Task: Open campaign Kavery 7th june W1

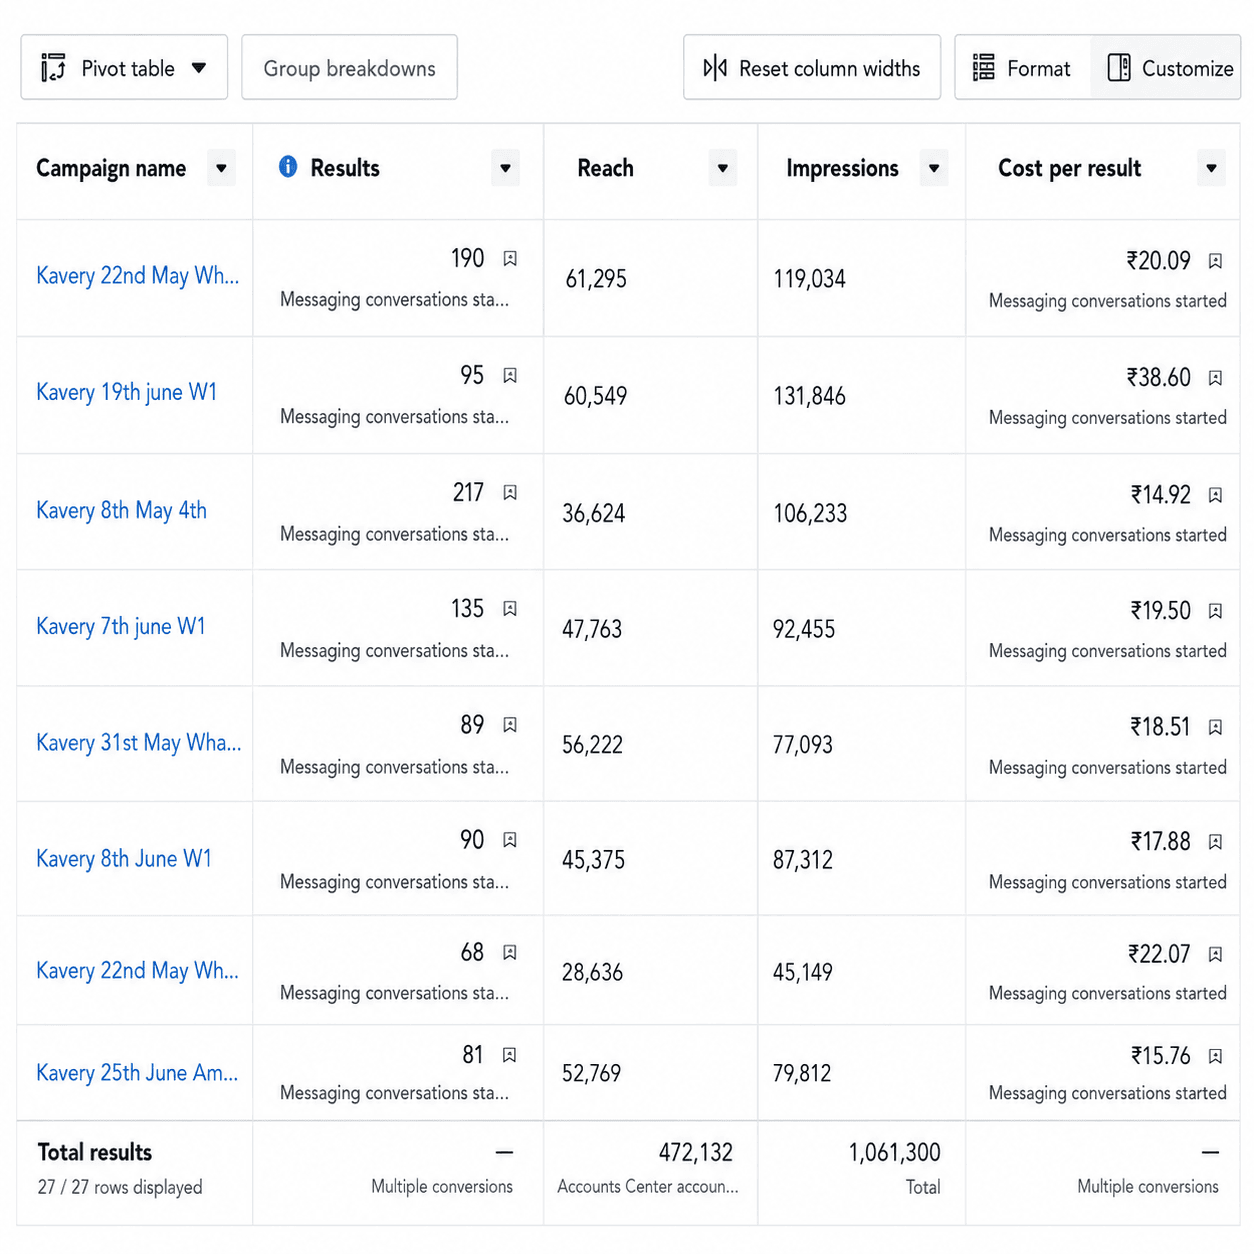Action: point(121,626)
